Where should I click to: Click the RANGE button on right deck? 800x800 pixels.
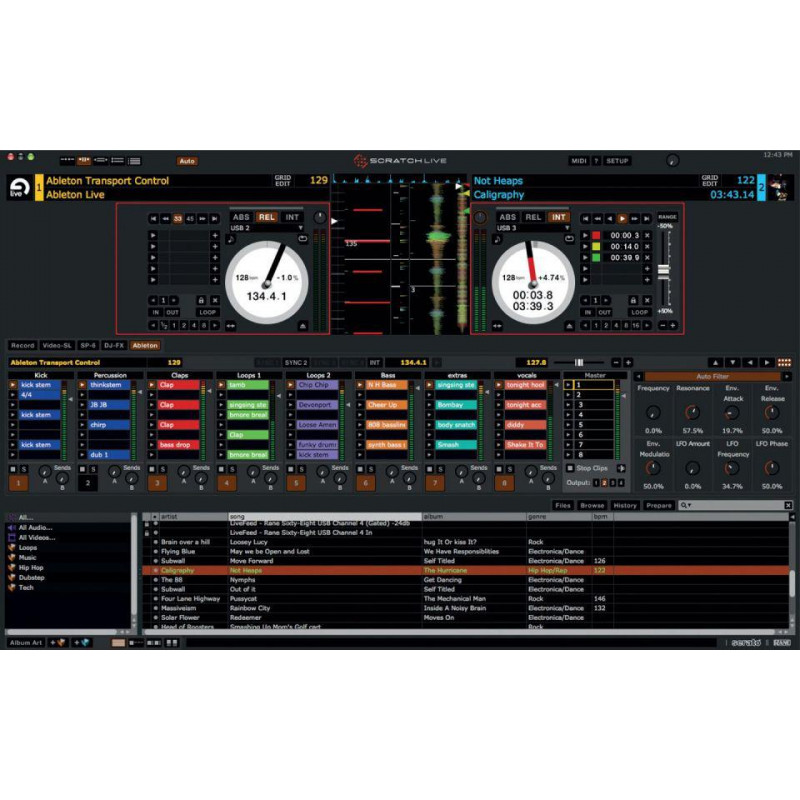tap(667, 217)
